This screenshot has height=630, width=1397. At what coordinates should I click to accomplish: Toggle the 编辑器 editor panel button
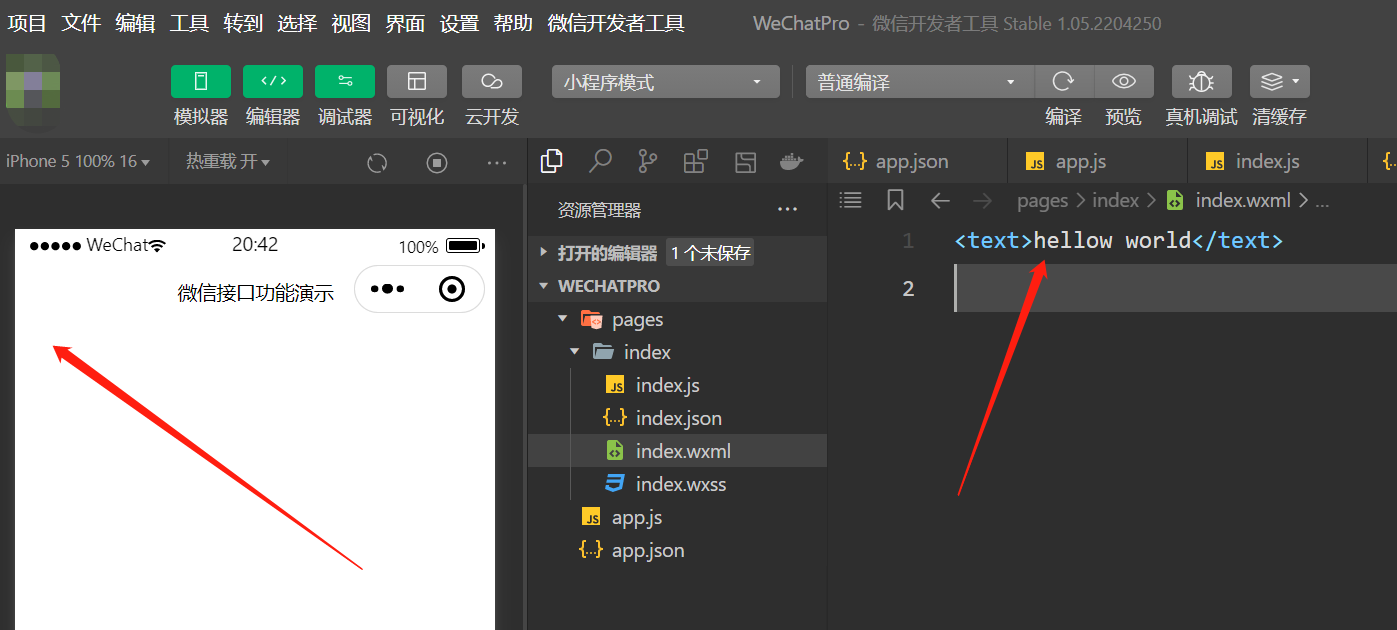(x=273, y=82)
